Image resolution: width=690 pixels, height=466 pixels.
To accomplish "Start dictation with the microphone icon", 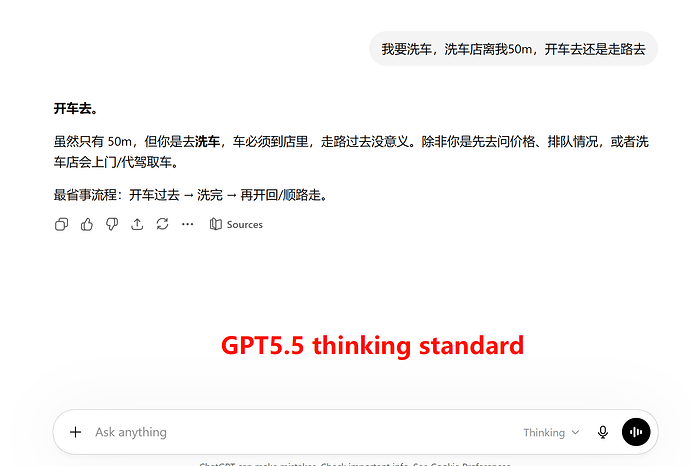I will pos(603,433).
